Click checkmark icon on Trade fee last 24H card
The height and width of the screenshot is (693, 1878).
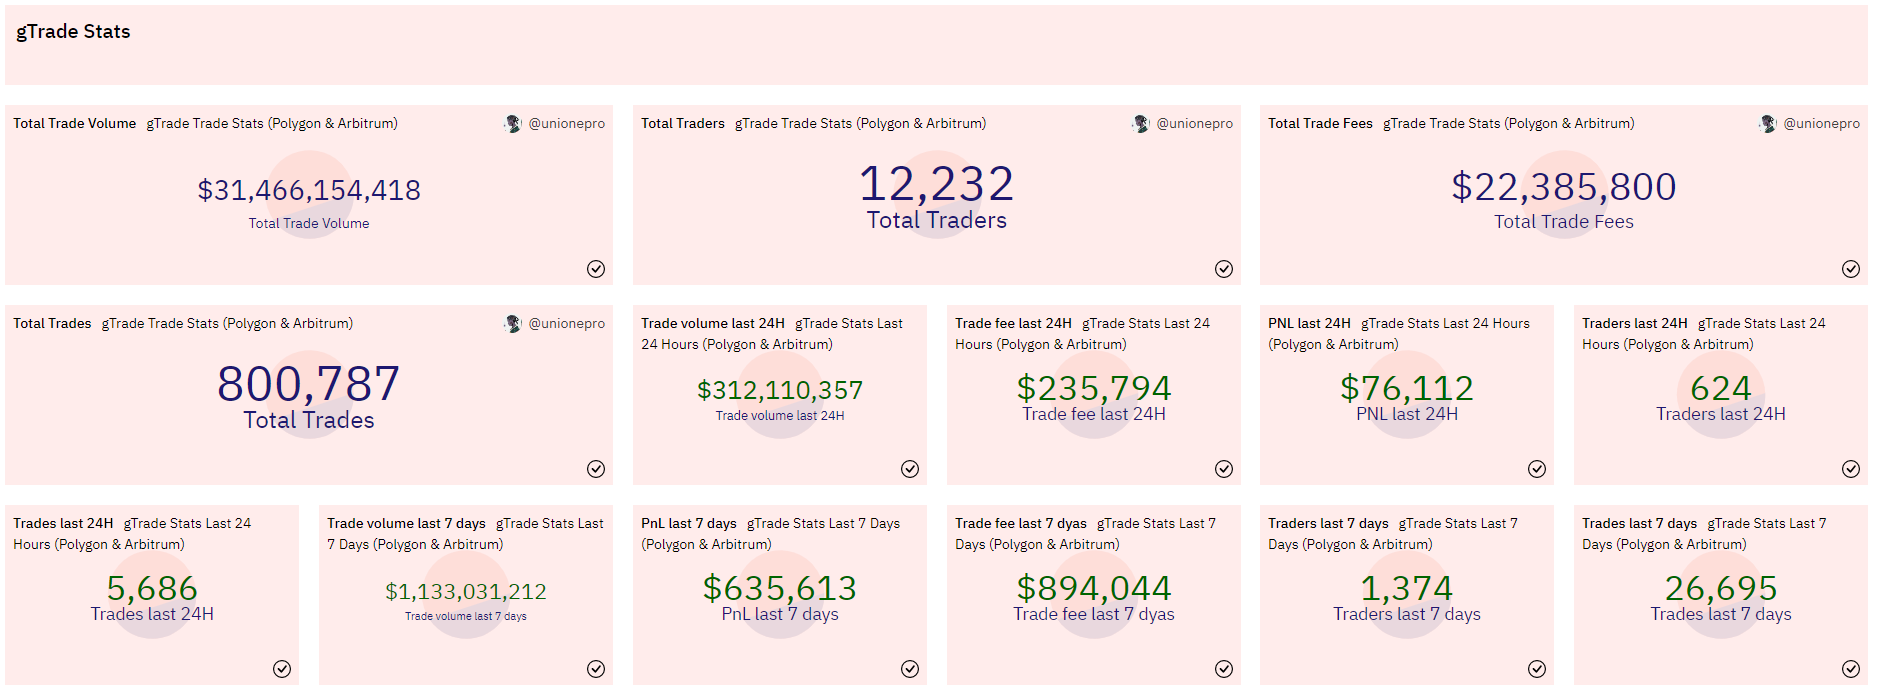click(1224, 469)
